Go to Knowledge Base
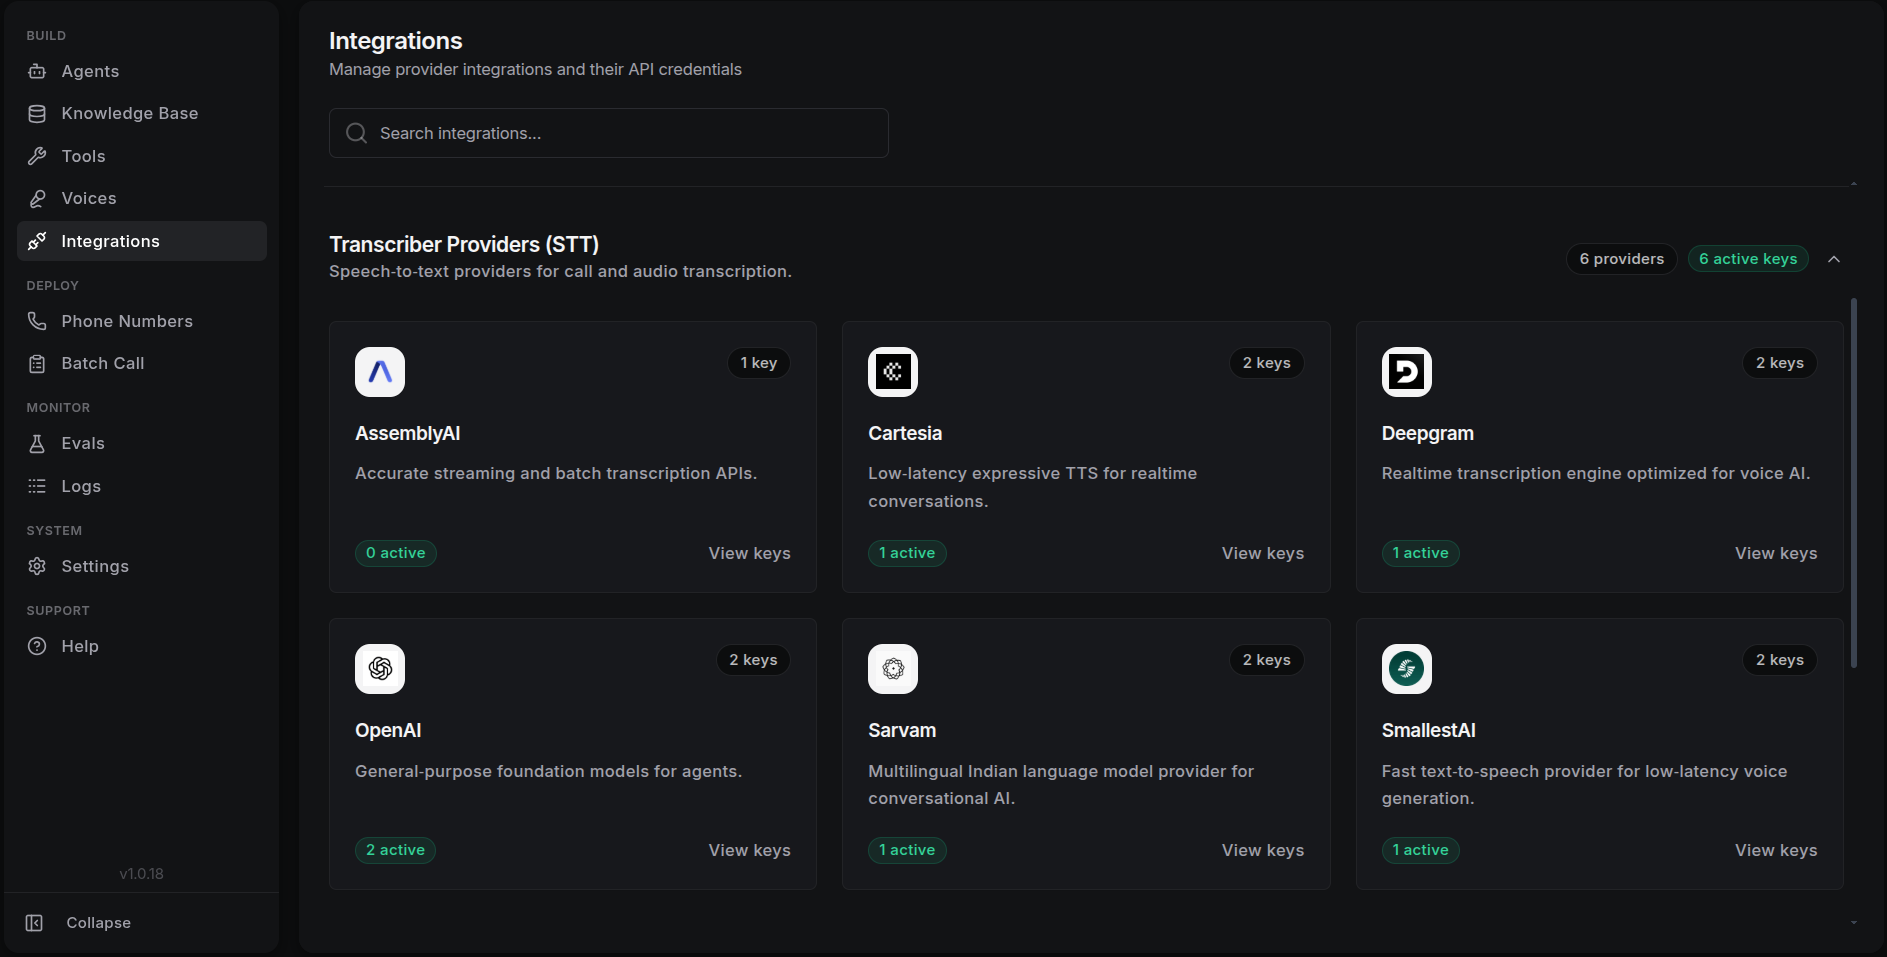The width and height of the screenshot is (1887, 957). (142, 113)
